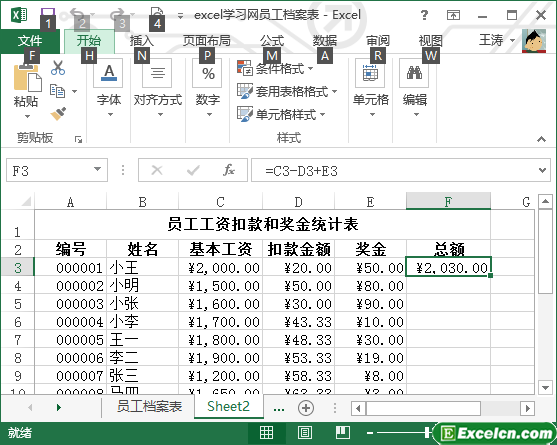Switch to Page Break Preview icon
This screenshot has height=445, width=557.
[x=343, y=432]
